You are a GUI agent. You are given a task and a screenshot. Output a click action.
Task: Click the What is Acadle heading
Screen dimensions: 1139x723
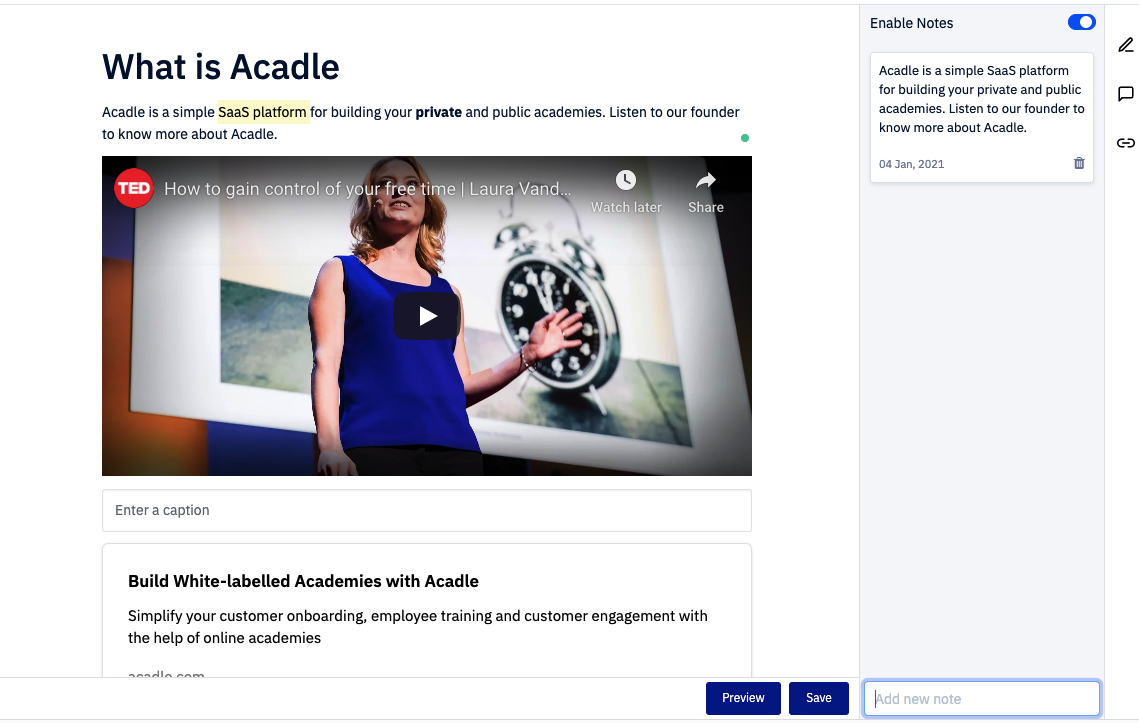point(221,67)
